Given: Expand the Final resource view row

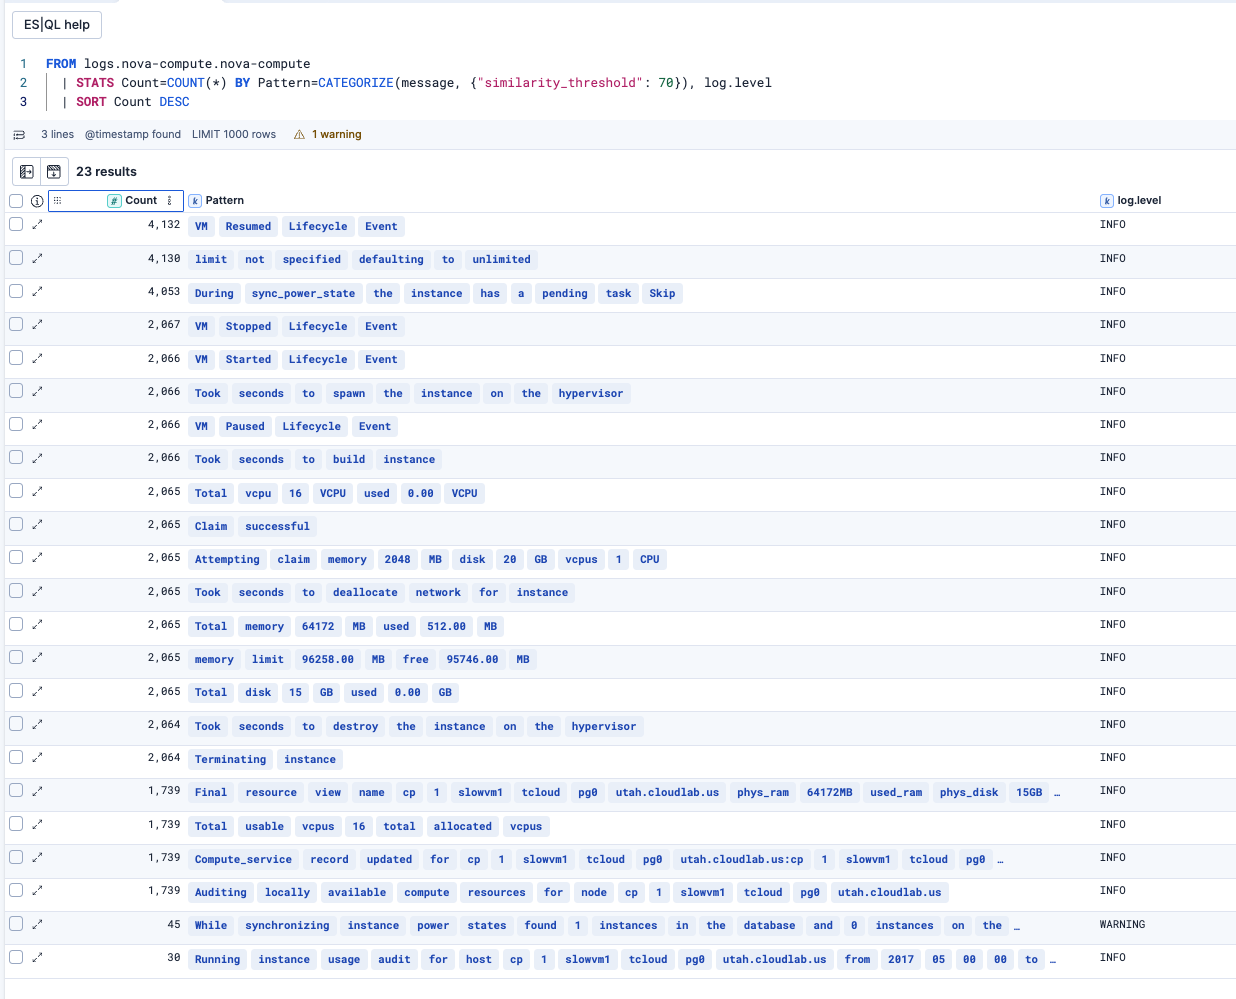Looking at the screenshot, I should (37, 791).
